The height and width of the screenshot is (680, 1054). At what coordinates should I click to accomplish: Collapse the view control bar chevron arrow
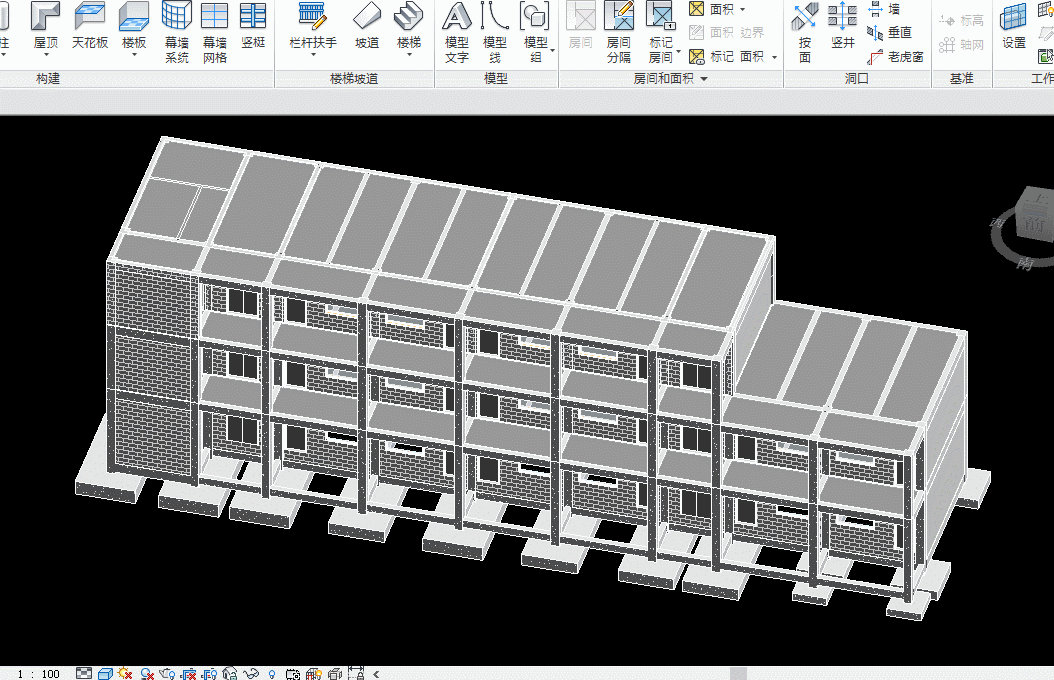click(376, 673)
